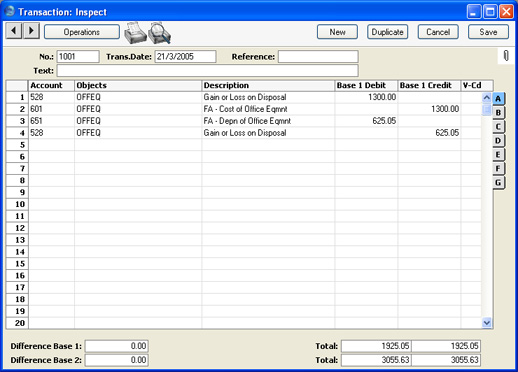Switch to flip tab G
Viewport: 518px width, 372px height.
(x=498, y=183)
